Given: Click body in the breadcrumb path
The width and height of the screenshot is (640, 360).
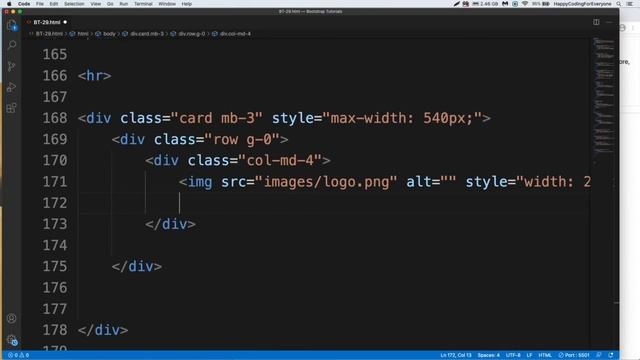Looking at the screenshot, I should pyautogui.click(x=109, y=34).
